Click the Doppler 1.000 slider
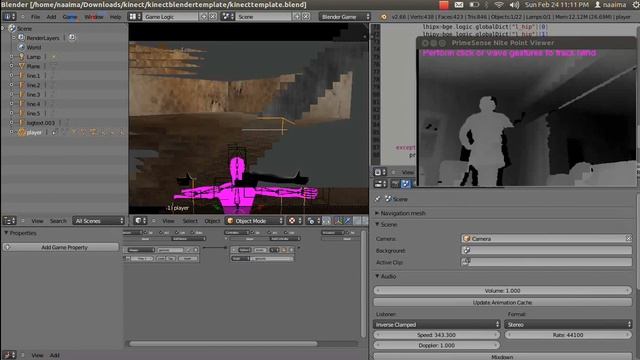The height and width of the screenshot is (360, 640). pyautogui.click(x=437, y=345)
